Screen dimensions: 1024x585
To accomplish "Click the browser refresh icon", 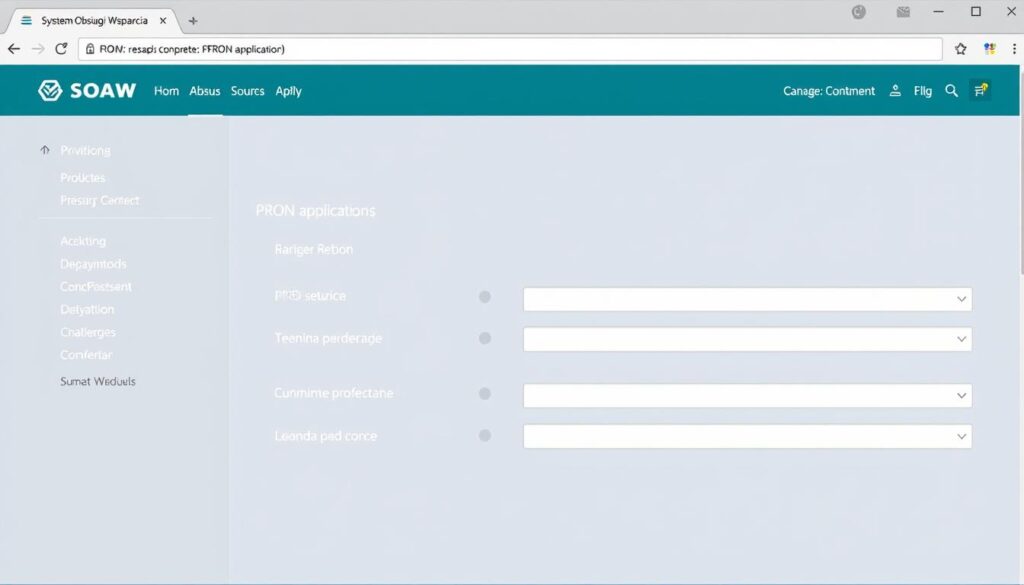I will click(63, 48).
